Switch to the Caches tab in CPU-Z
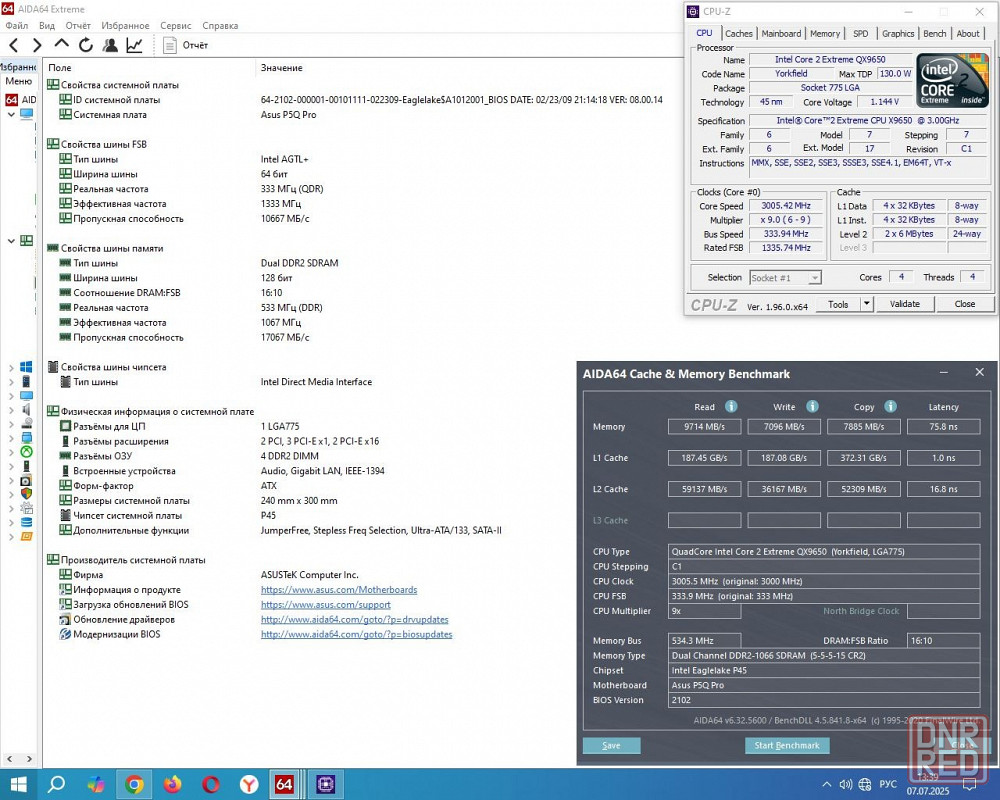 (739, 34)
